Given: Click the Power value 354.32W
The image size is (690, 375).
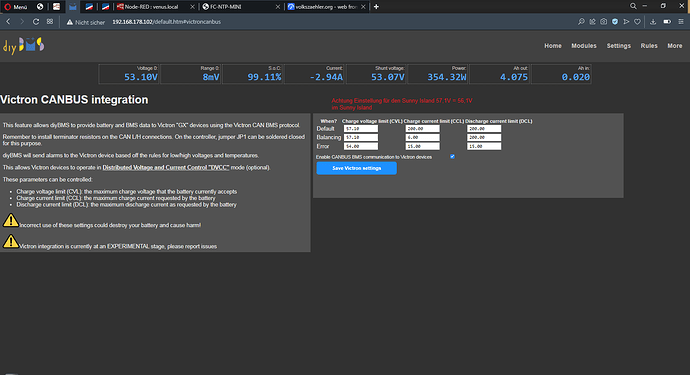Looking at the screenshot, I should tap(447, 77).
